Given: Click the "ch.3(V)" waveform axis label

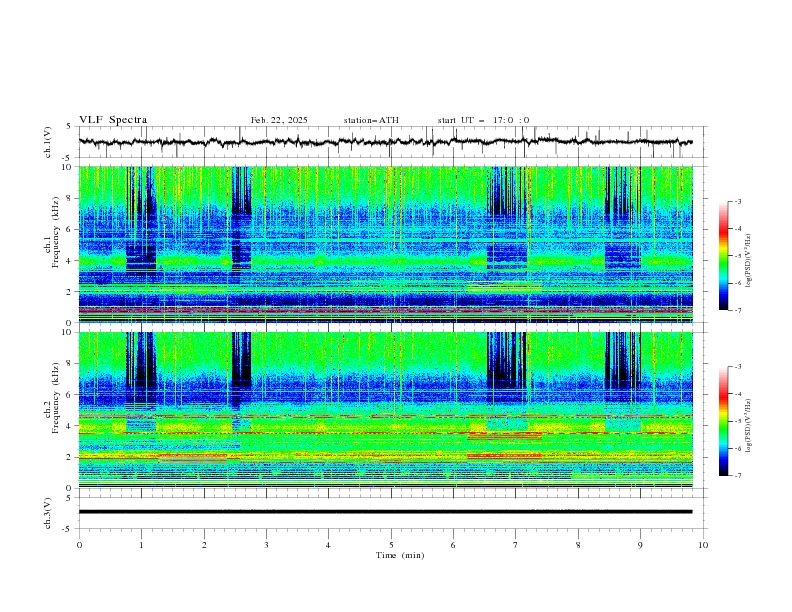Looking at the screenshot, I should click(x=48, y=513).
